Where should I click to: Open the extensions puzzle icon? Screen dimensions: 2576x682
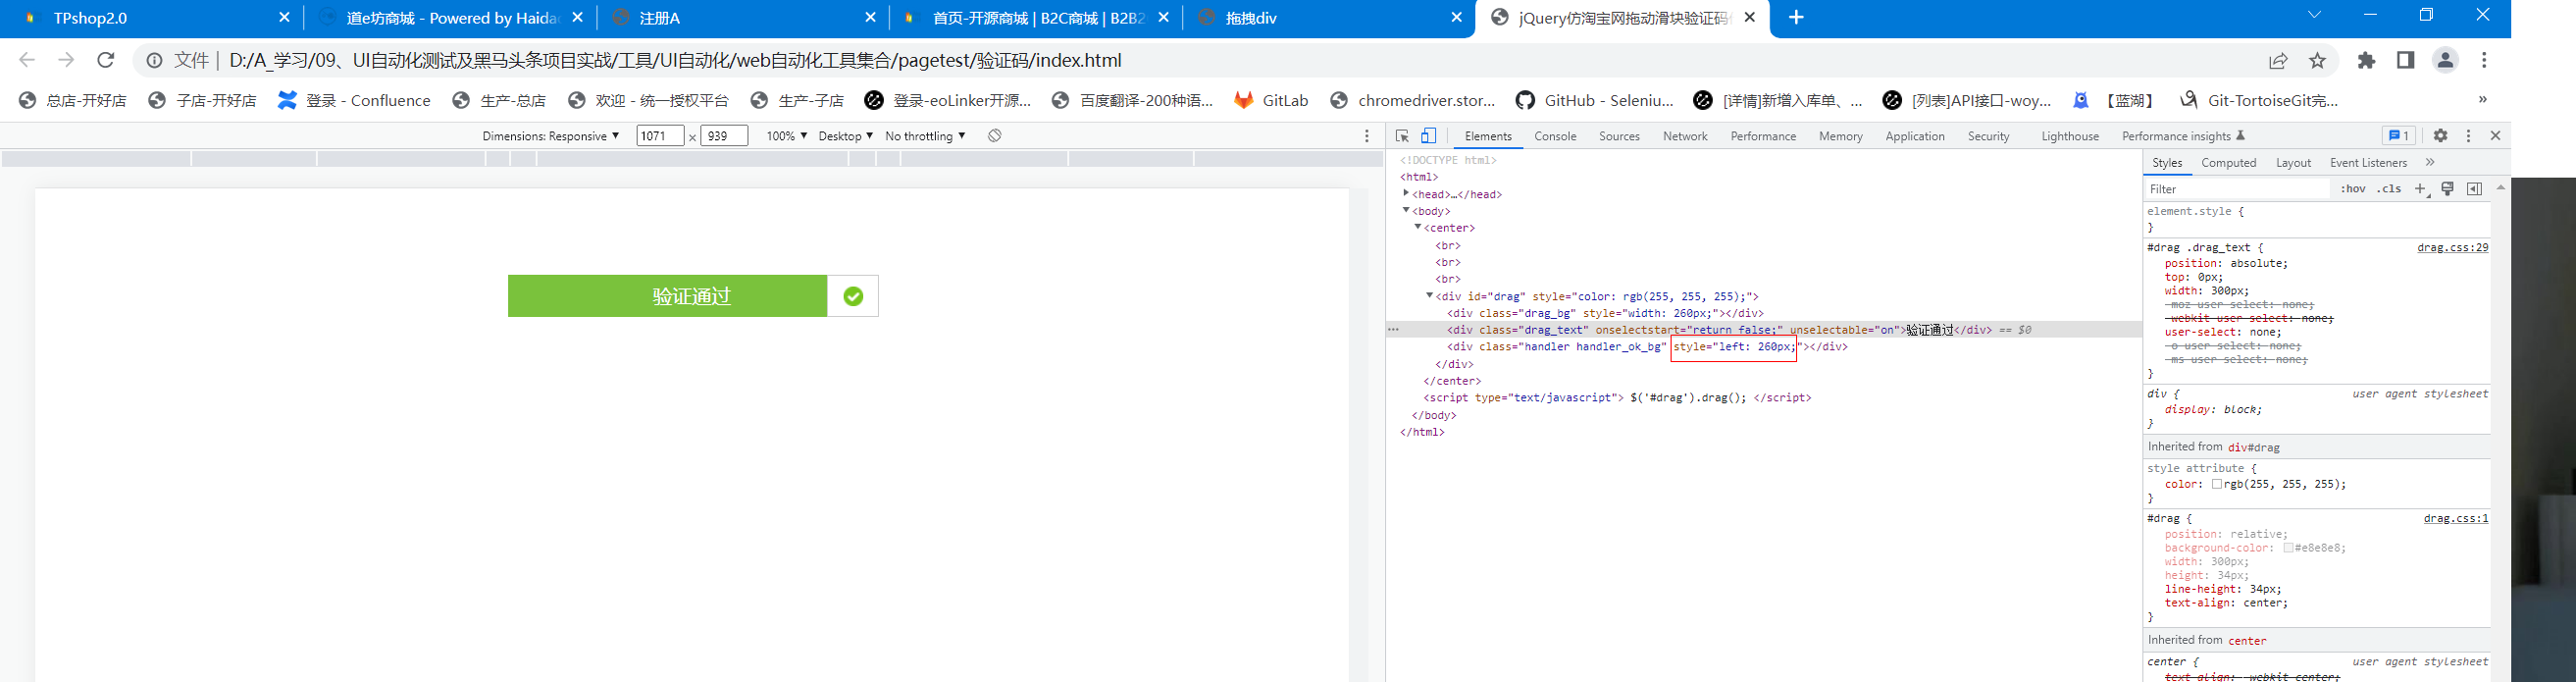point(2366,60)
